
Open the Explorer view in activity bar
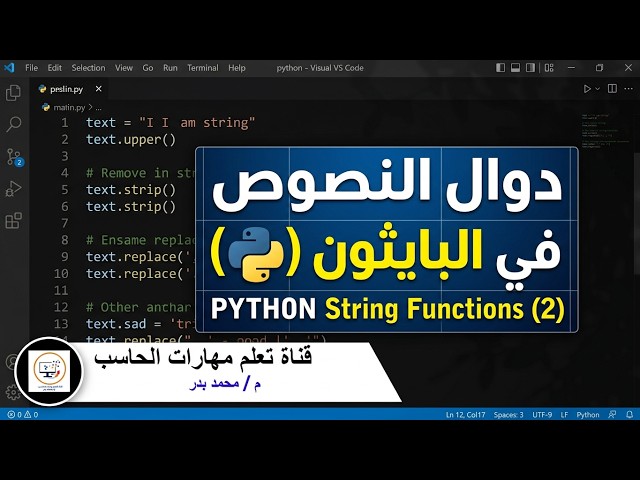coord(13,93)
